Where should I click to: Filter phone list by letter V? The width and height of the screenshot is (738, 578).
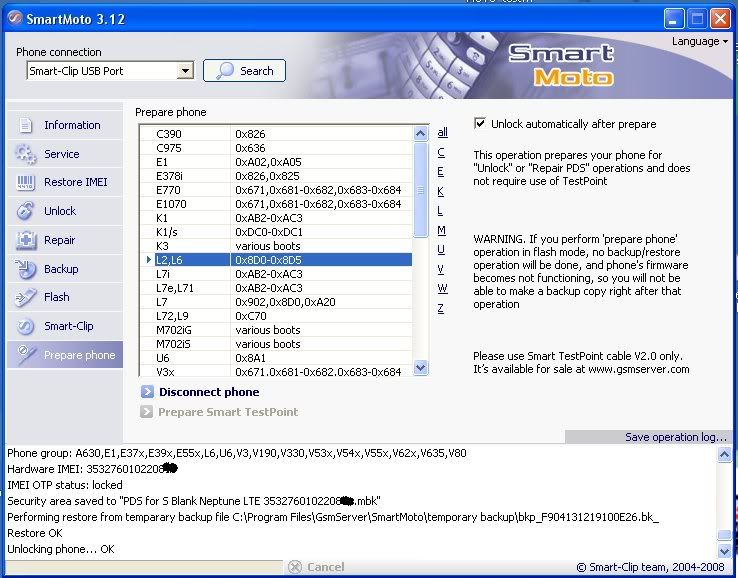441,269
